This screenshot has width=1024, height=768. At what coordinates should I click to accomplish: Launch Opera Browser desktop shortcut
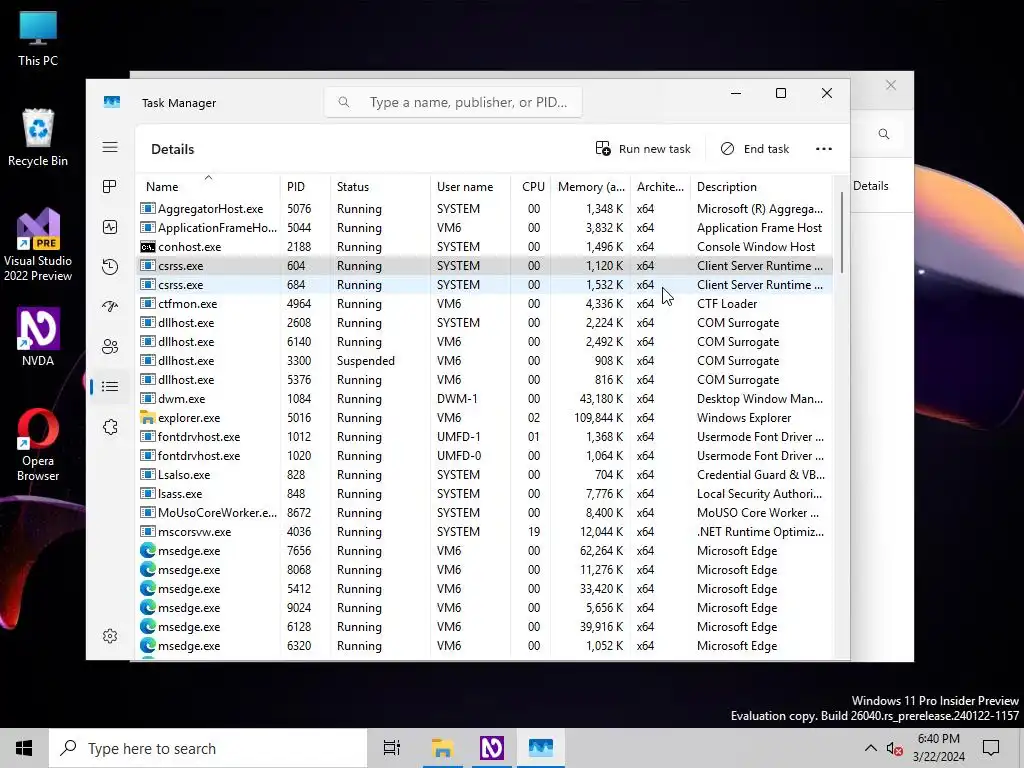coord(38,445)
